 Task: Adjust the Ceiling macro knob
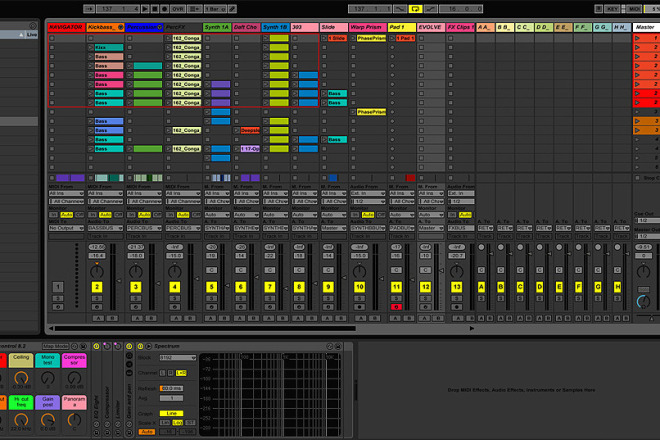point(21,378)
